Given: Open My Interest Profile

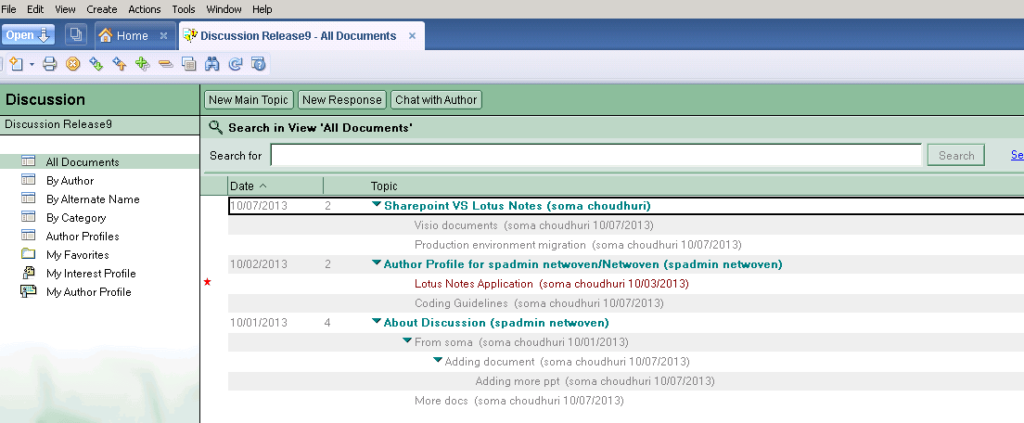Looking at the screenshot, I should [x=91, y=274].
